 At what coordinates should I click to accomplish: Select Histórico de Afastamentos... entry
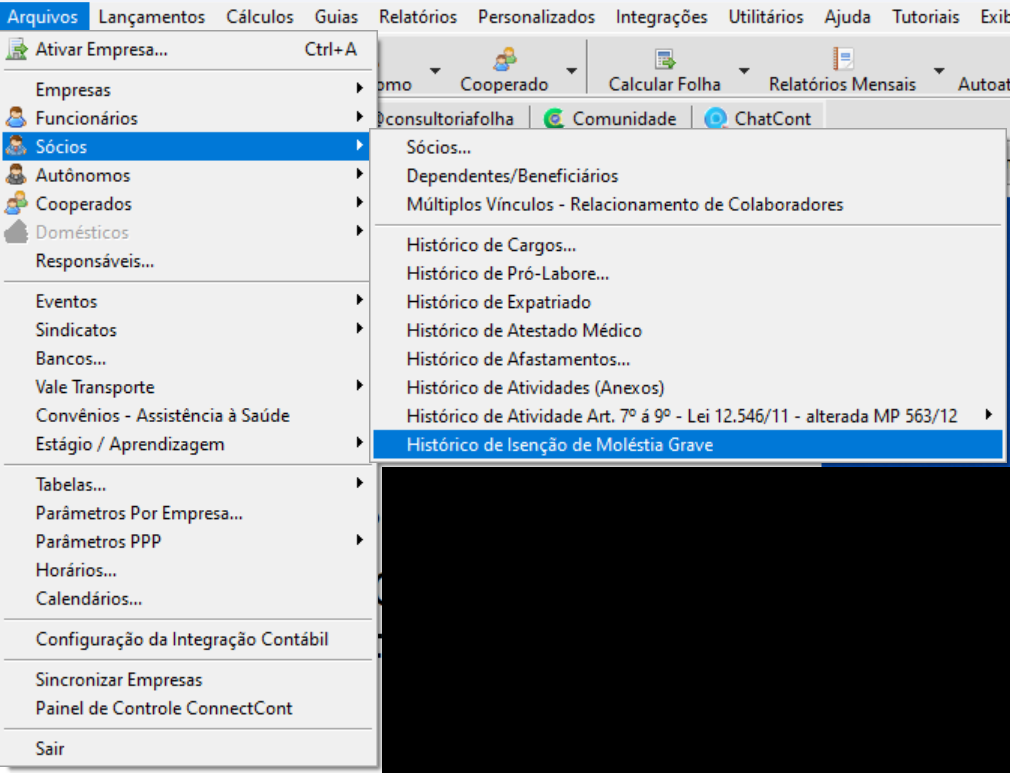click(688, 359)
